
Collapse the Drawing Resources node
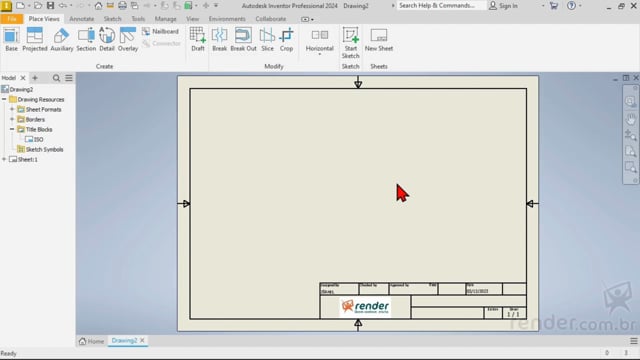(x=4, y=99)
